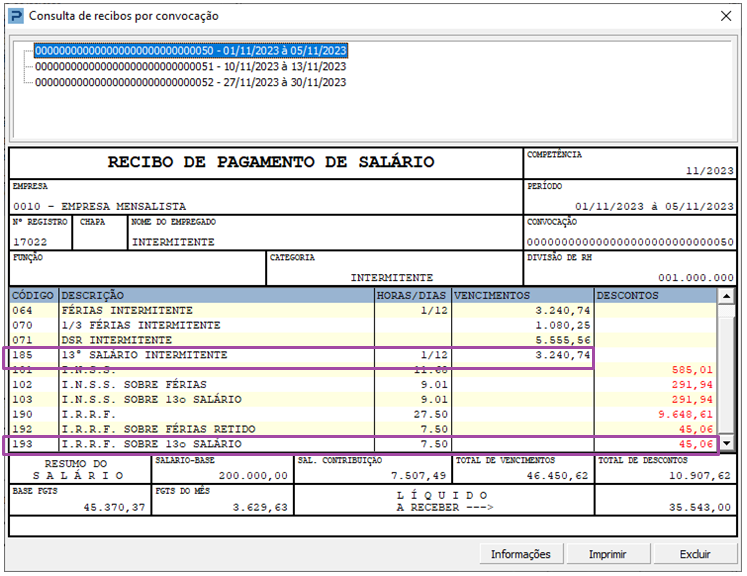Click the total de descontos 10.907,62

click(700, 475)
